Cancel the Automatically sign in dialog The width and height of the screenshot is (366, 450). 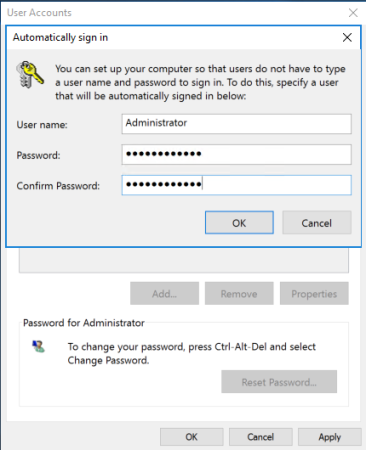click(317, 223)
